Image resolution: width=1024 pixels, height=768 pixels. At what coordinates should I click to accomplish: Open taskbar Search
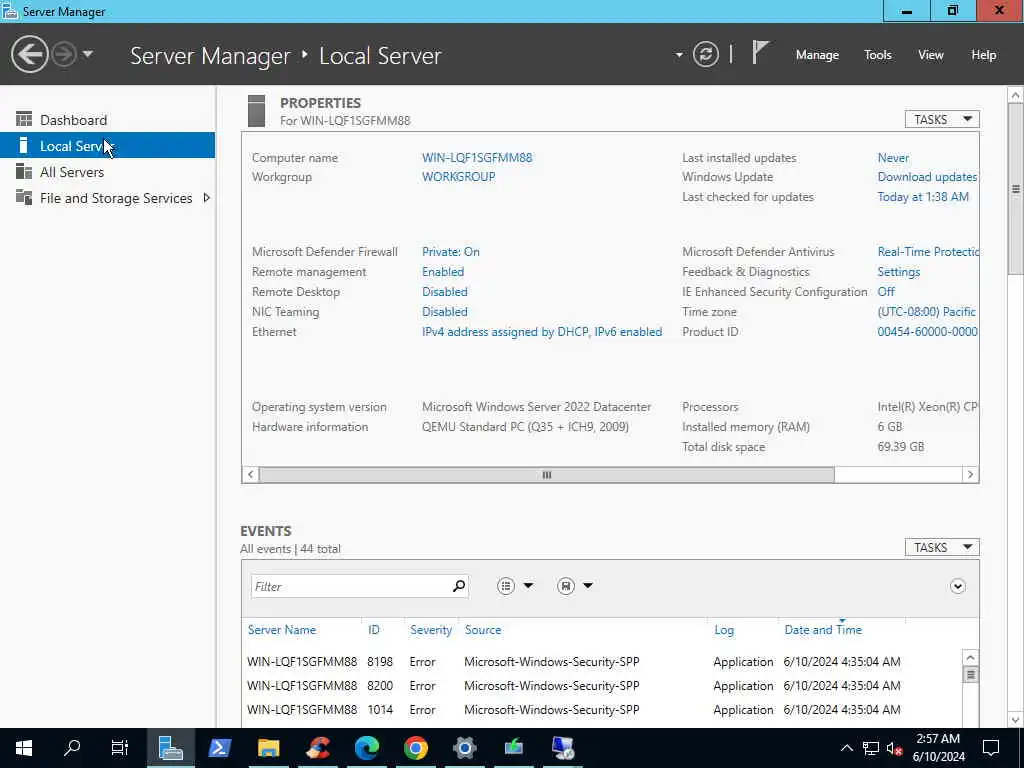[x=72, y=748]
